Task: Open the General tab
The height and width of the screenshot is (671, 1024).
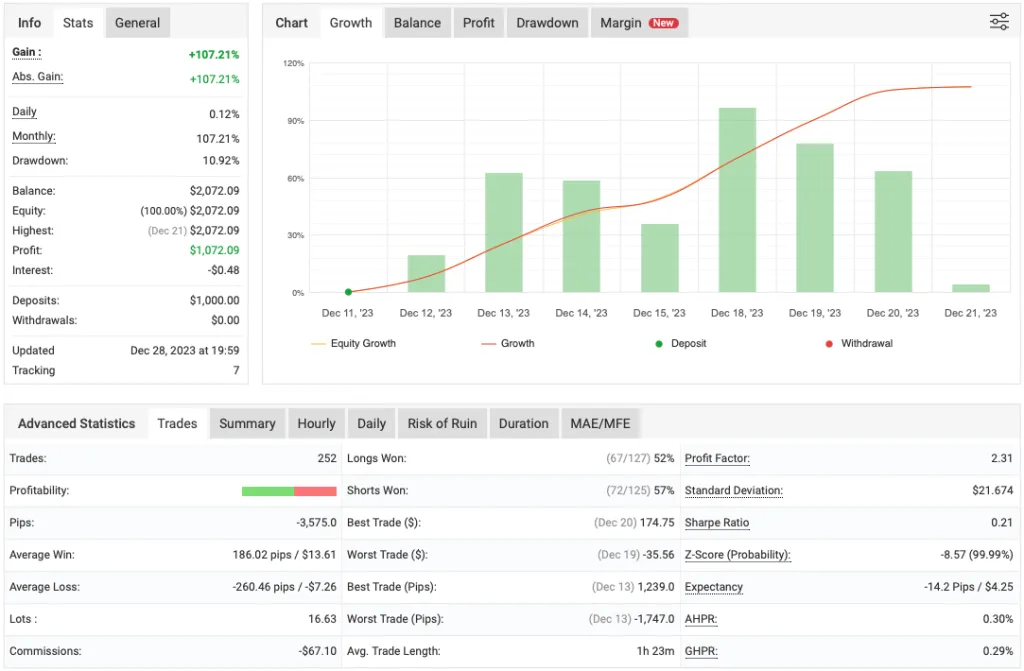Action: pyautogui.click(x=137, y=21)
